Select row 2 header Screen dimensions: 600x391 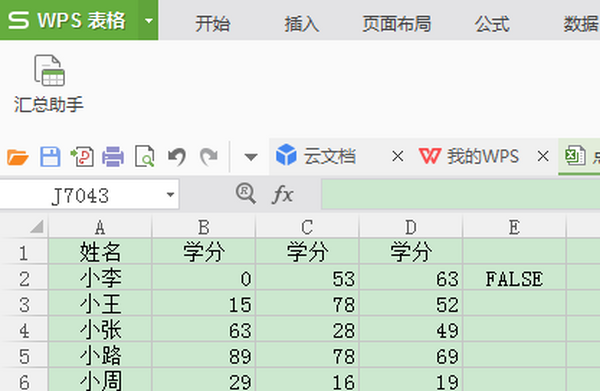pyautogui.click(x=24, y=278)
